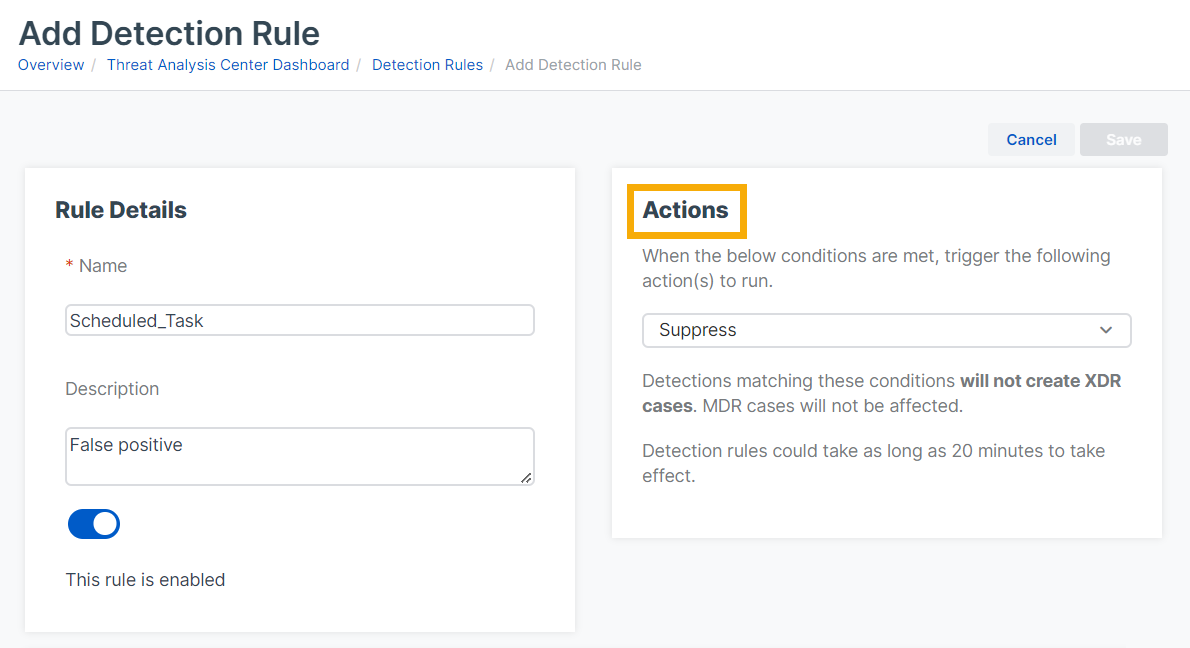Go back to Detection Rules breadcrumb
The height and width of the screenshot is (648, 1190).
pyautogui.click(x=427, y=65)
